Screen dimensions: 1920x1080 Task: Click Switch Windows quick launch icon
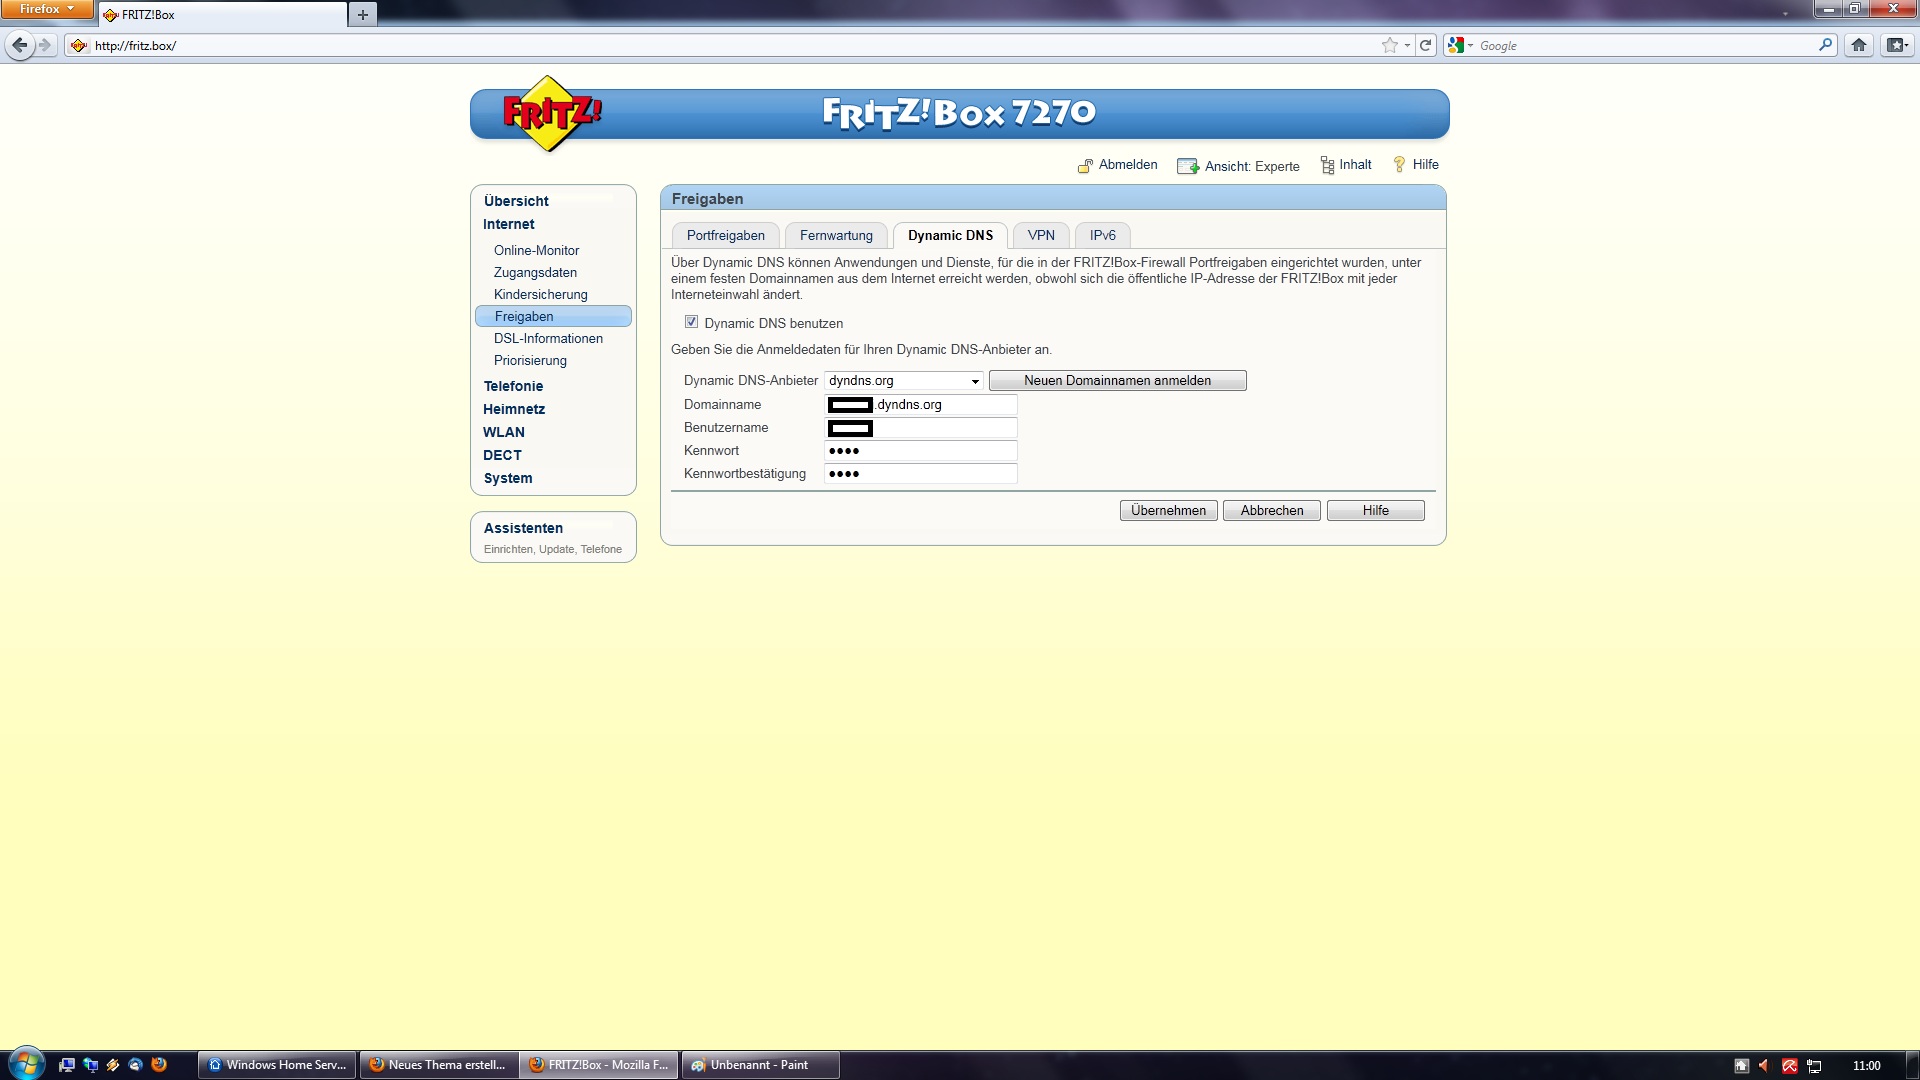[x=90, y=1065]
